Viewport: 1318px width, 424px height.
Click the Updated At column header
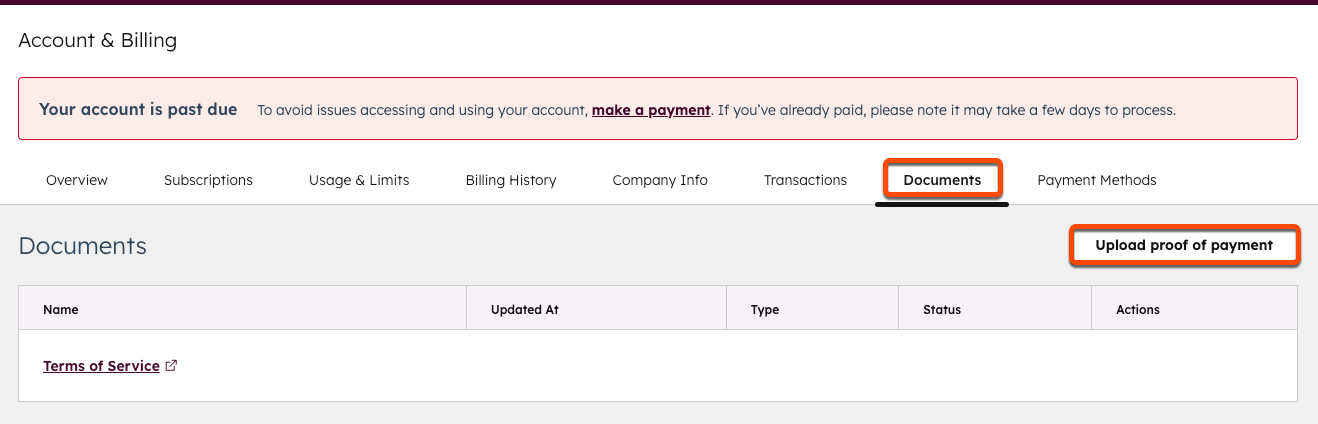point(524,309)
